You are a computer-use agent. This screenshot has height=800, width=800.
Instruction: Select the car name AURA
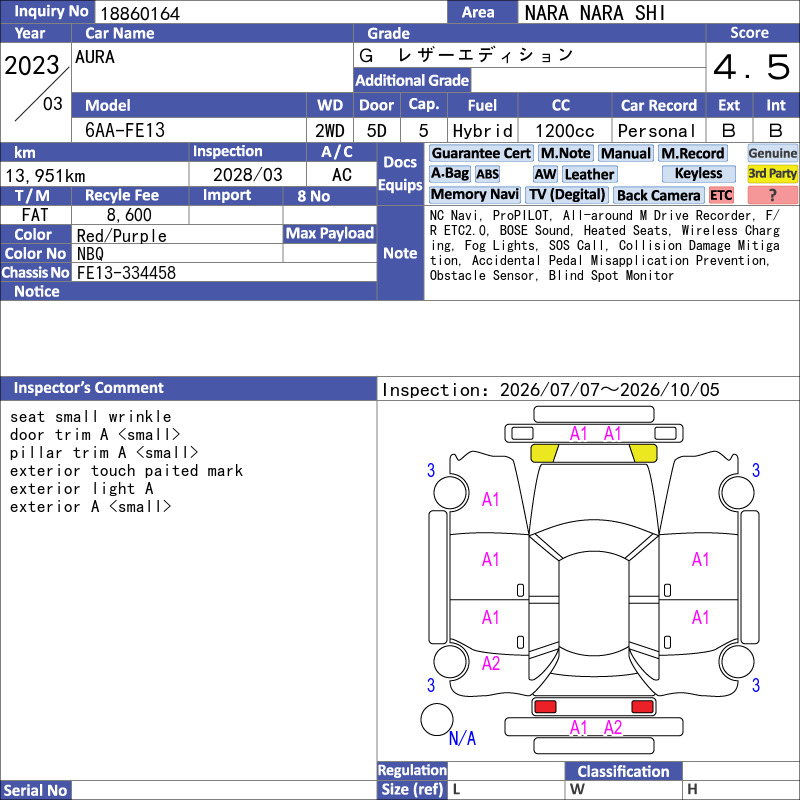(x=95, y=57)
